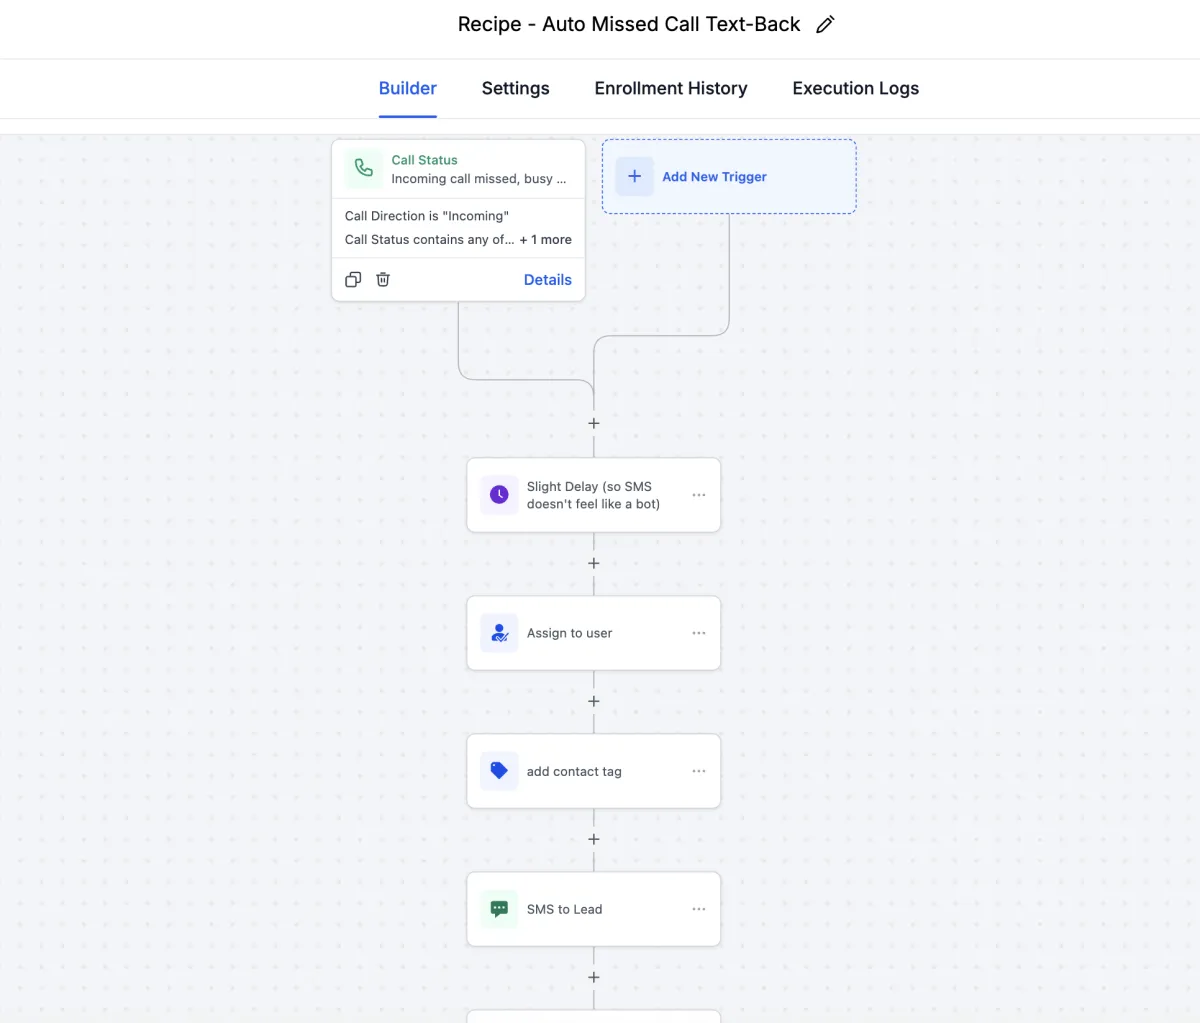The image size is (1200, 1023).
Task: Duplicate the Call Status trigger
Action: (353, 280)
